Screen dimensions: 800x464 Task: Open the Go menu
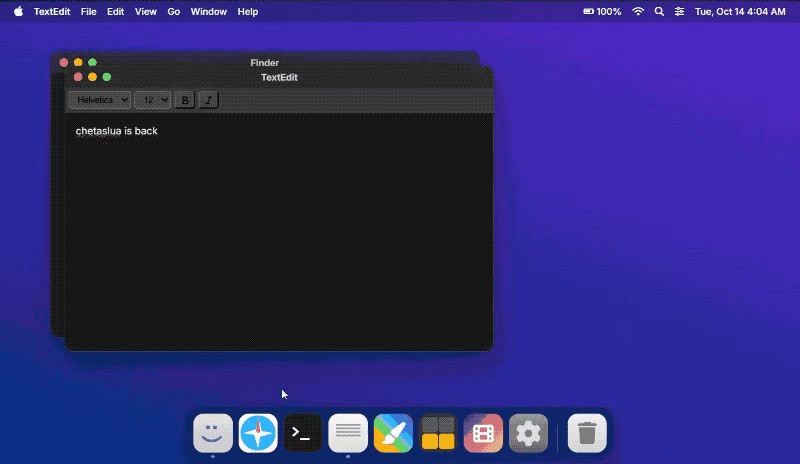click(173, 11)
